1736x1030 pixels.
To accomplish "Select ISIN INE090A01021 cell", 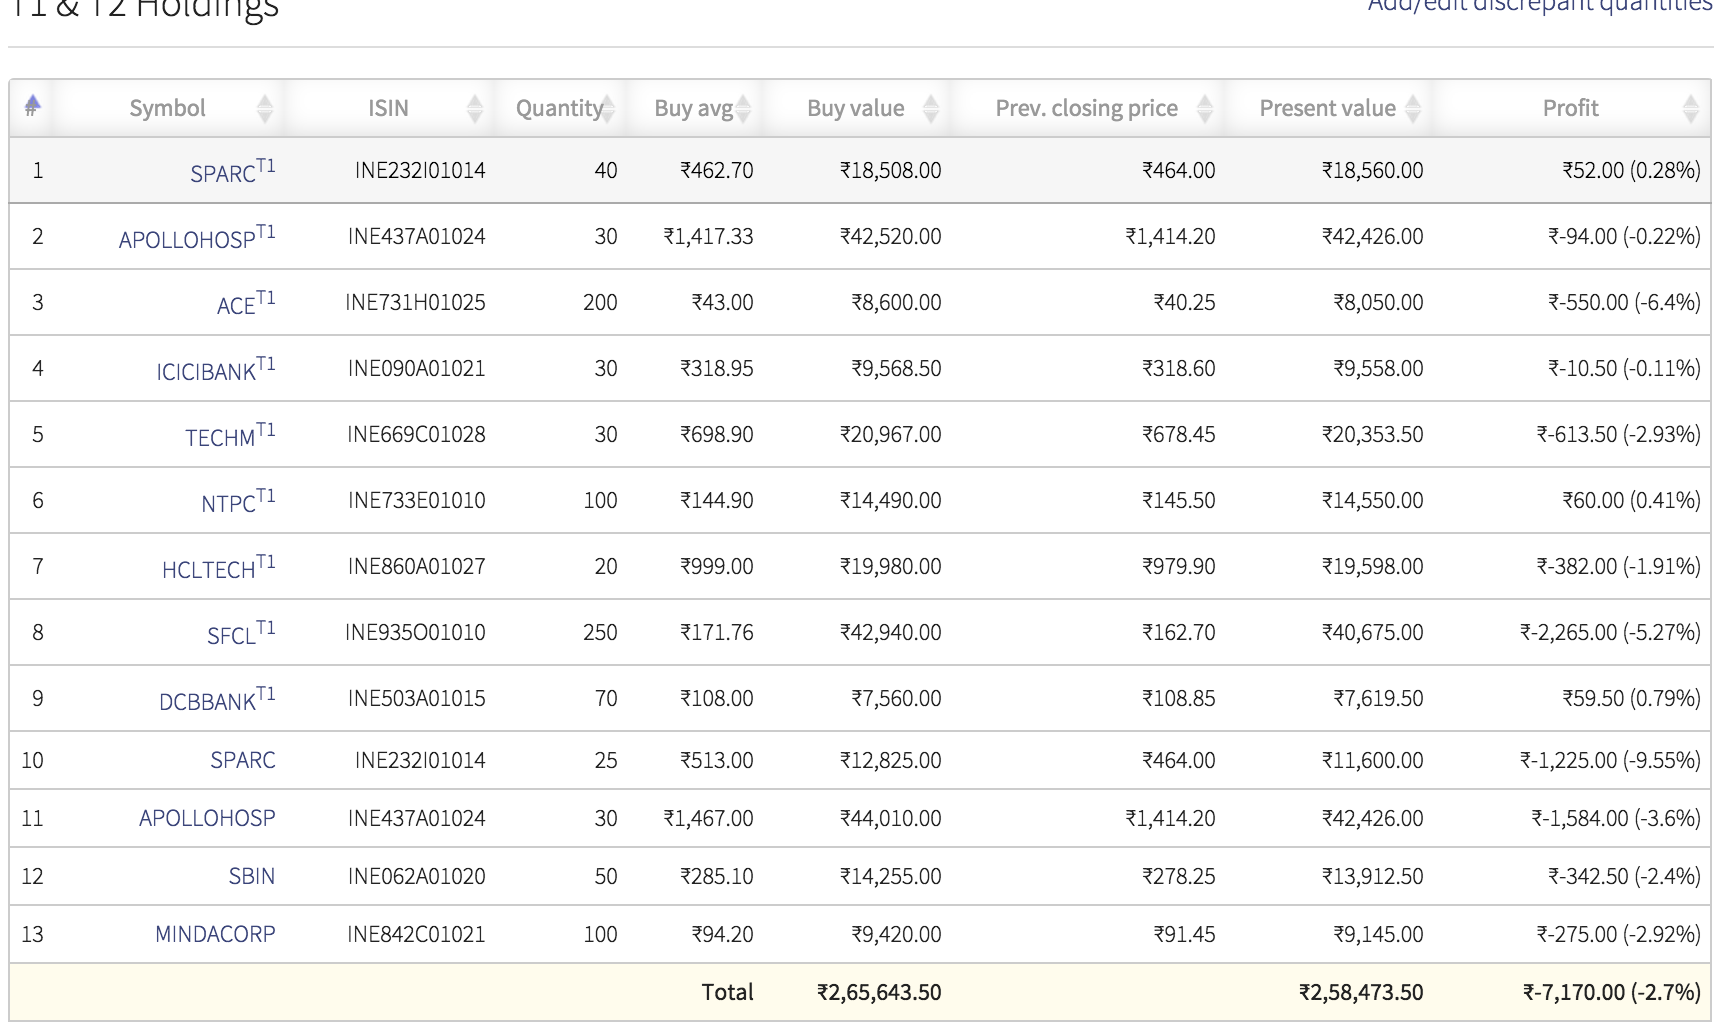I will (416, 368).
